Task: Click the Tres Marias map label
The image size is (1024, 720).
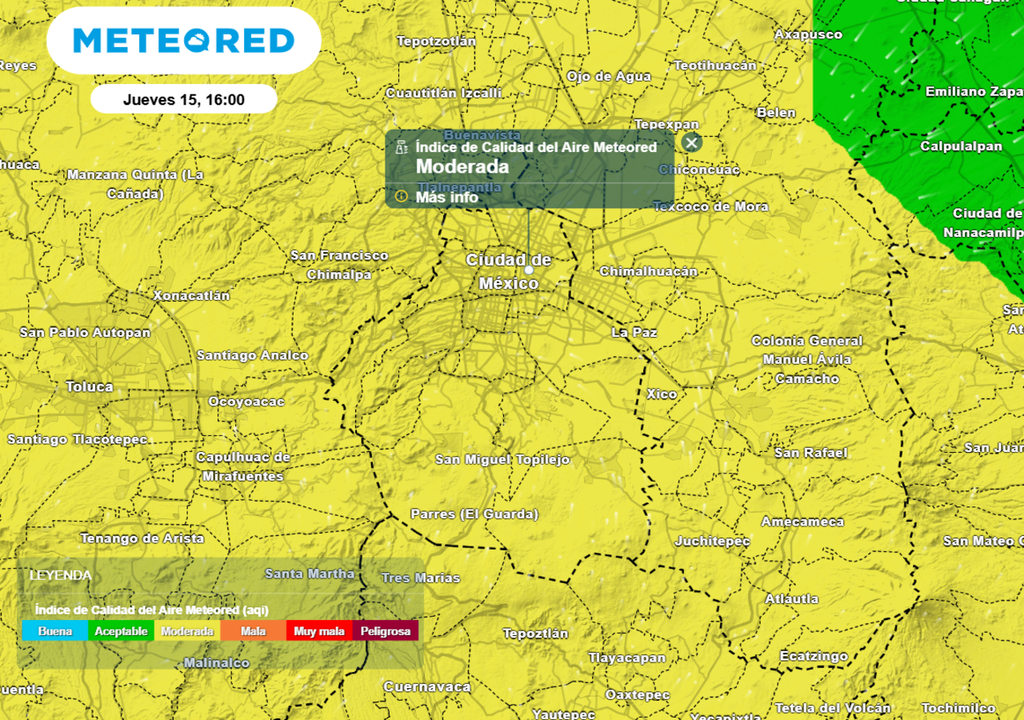Action: click(421, 578)
